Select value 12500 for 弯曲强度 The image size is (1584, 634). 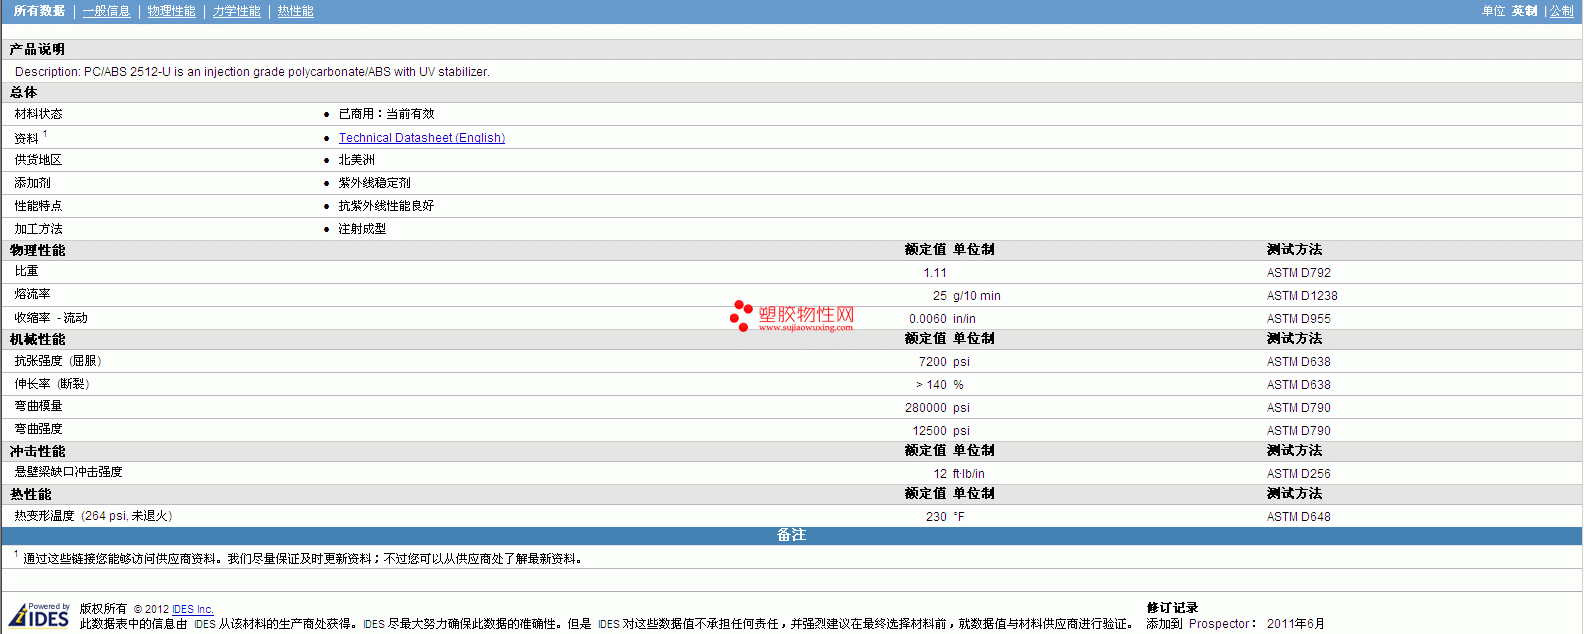929,431
